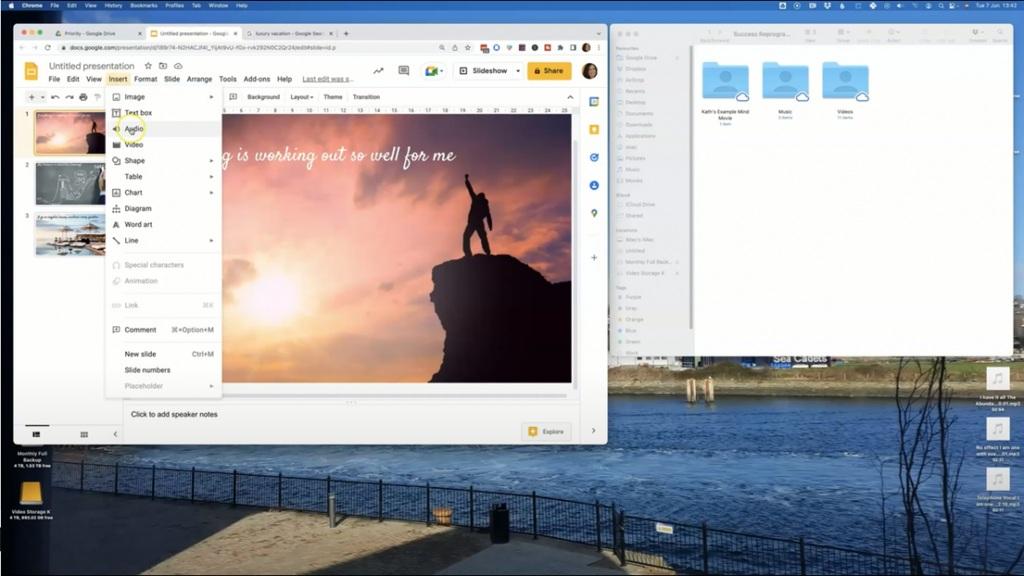The image size is (1024, 576).
Task: Select slide 2 thumbnail
Action: coord(70,184)
